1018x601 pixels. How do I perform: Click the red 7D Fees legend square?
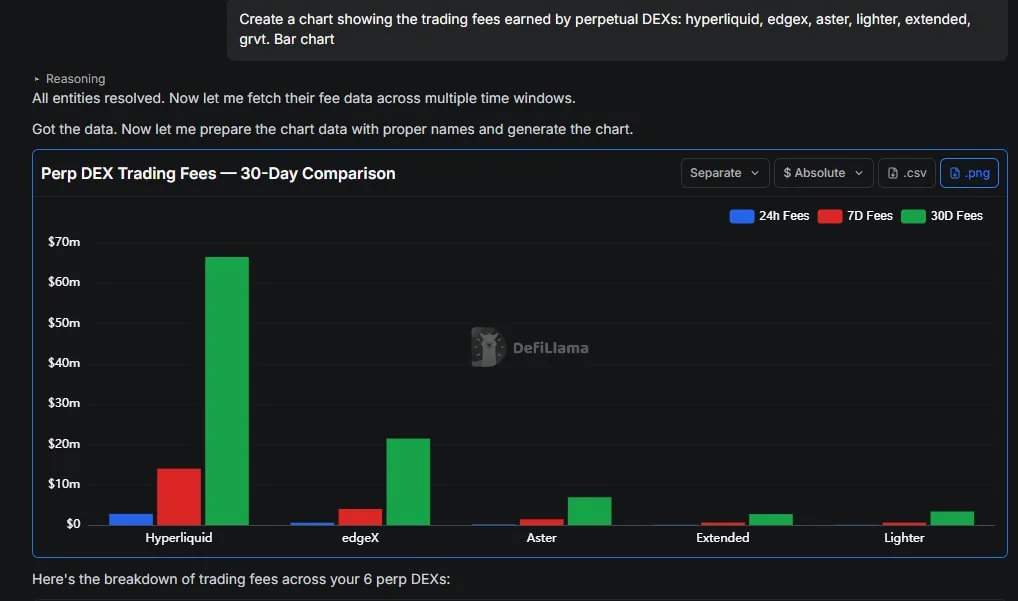(830, 215)
